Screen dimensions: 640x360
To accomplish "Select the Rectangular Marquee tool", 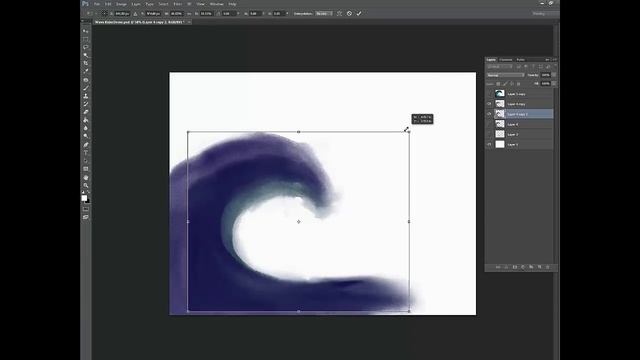I will point(86,39).
